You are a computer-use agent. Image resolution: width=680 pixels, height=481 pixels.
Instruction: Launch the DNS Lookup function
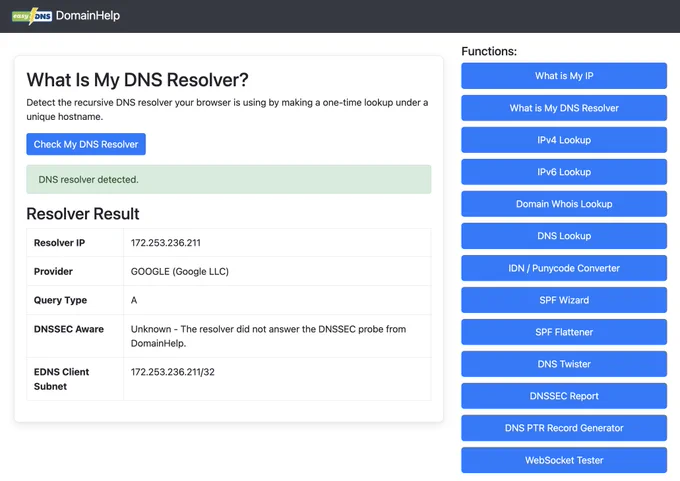click(564, 236)
